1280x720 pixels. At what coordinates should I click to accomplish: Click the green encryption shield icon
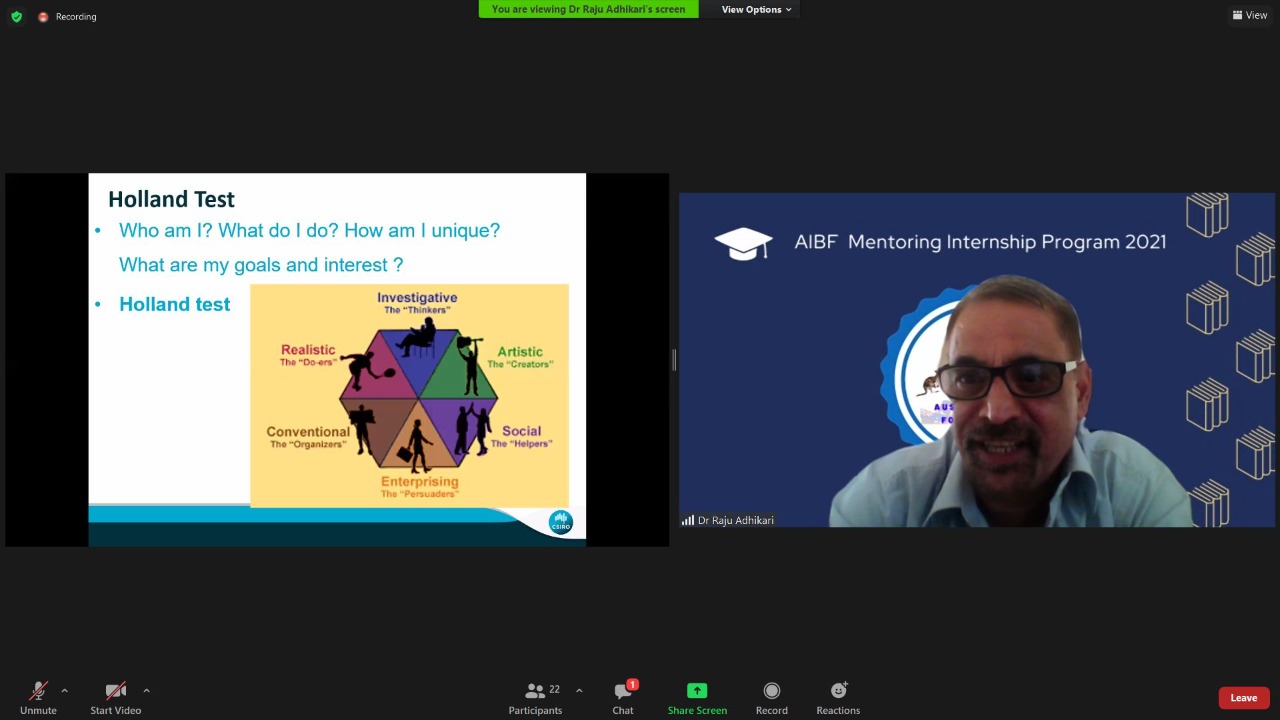[x=16, y=16]
